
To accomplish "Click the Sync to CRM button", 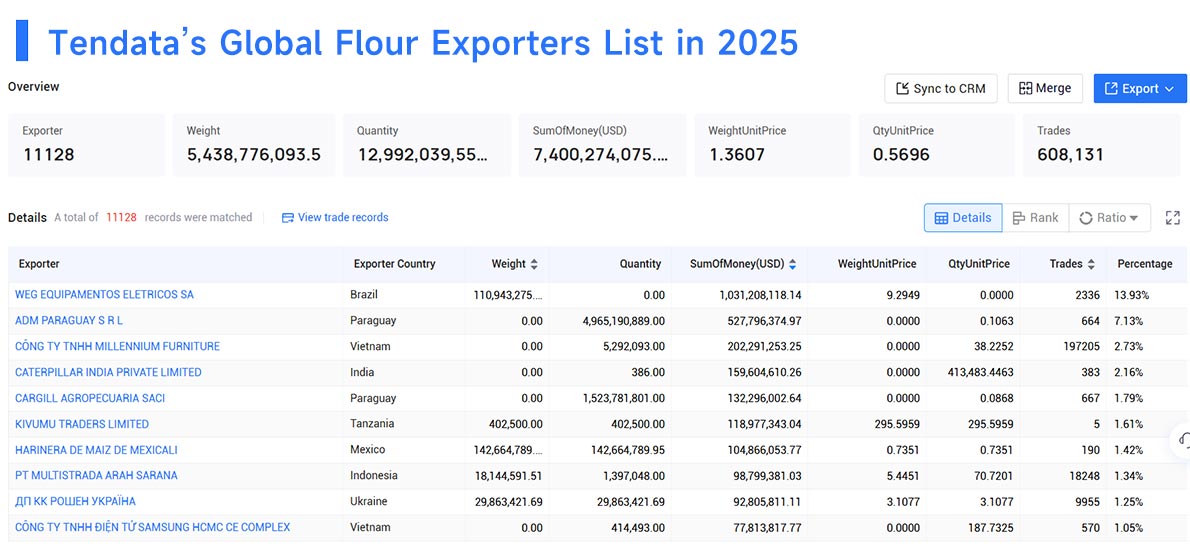I will point(940,89).
